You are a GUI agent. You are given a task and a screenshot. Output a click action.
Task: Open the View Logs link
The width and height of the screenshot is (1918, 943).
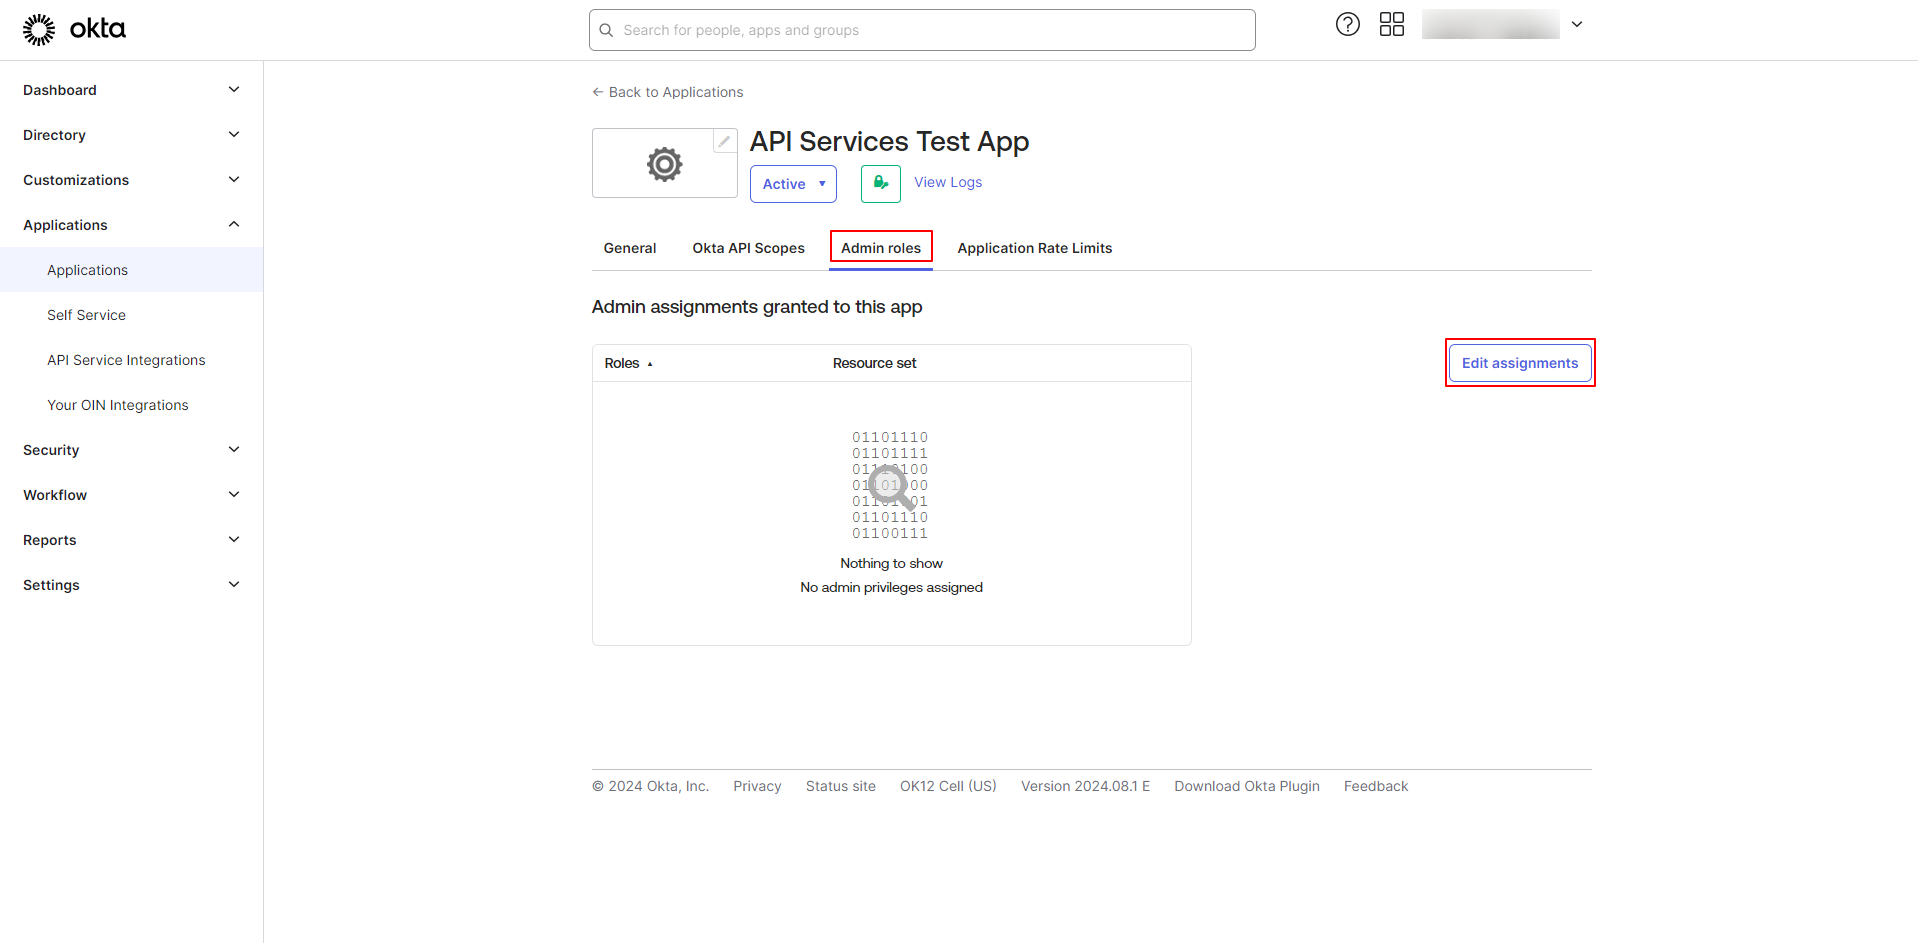[948, 182]
